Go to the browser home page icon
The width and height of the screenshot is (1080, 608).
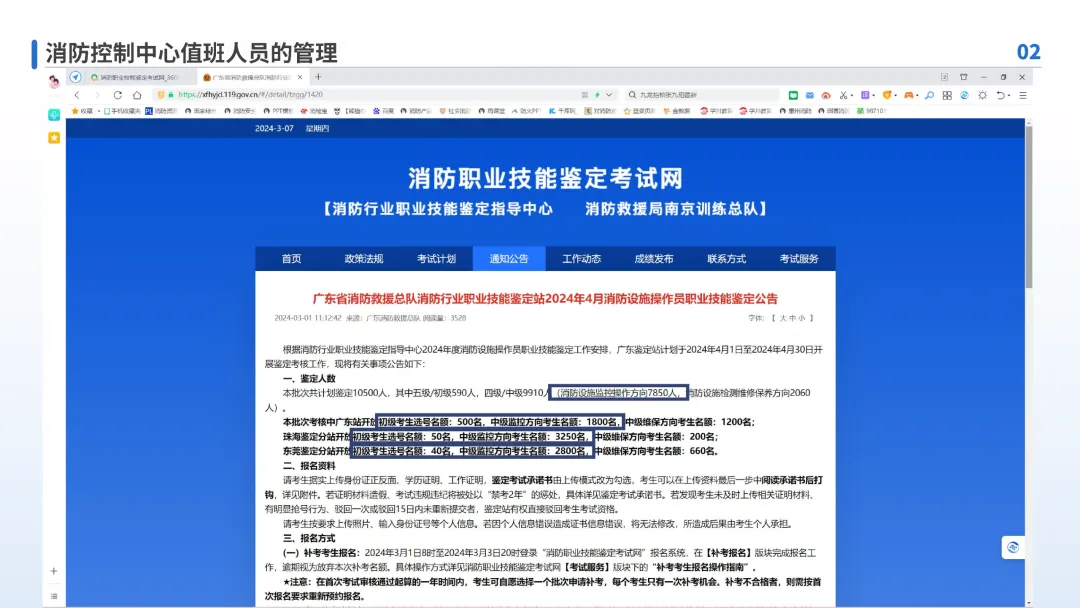pyautogui.click(x=137, y=95)
